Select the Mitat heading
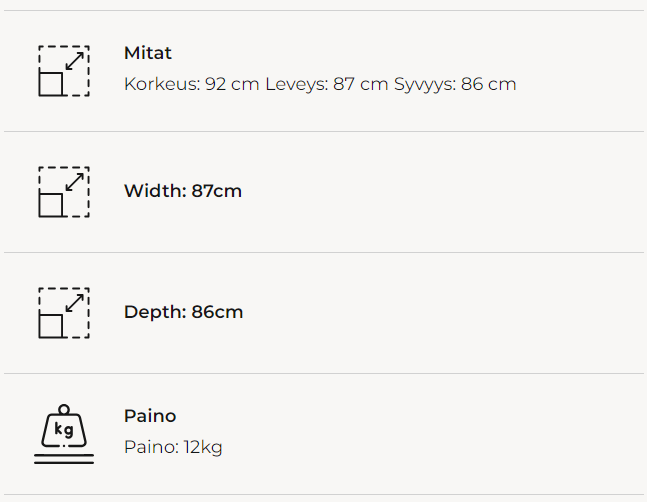 point(148,53)
